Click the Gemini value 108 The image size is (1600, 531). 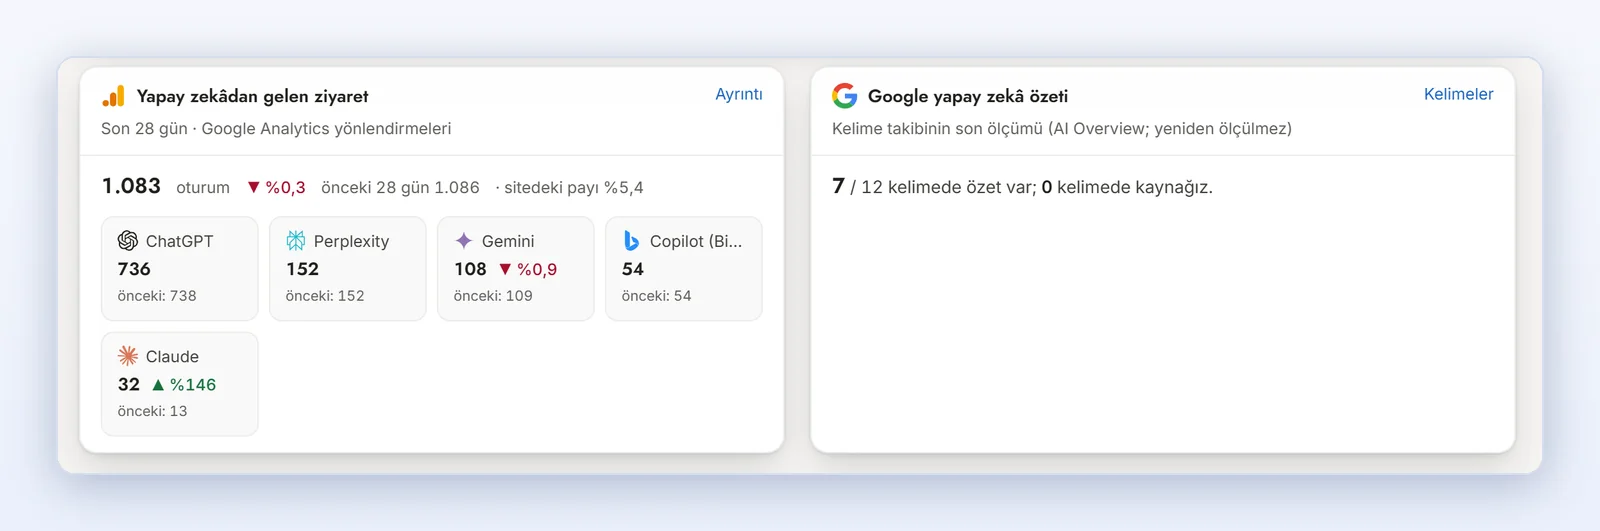pos(470,269)
